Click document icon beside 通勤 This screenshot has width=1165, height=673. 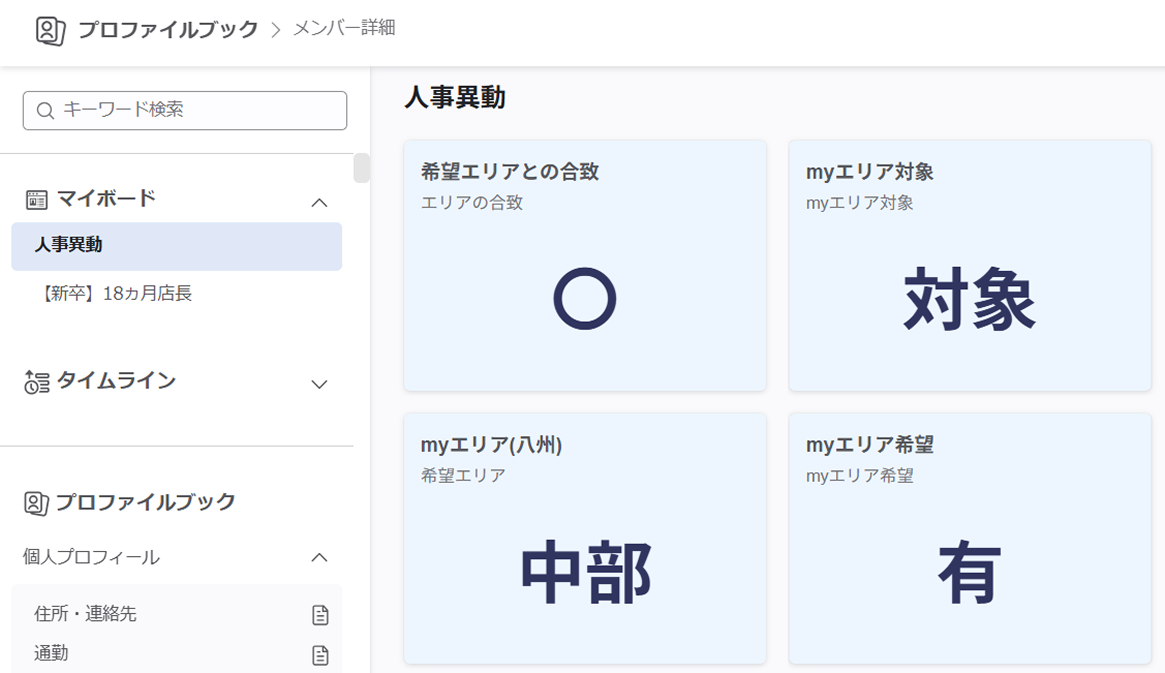pyautogui.click(x=320, y=655)
